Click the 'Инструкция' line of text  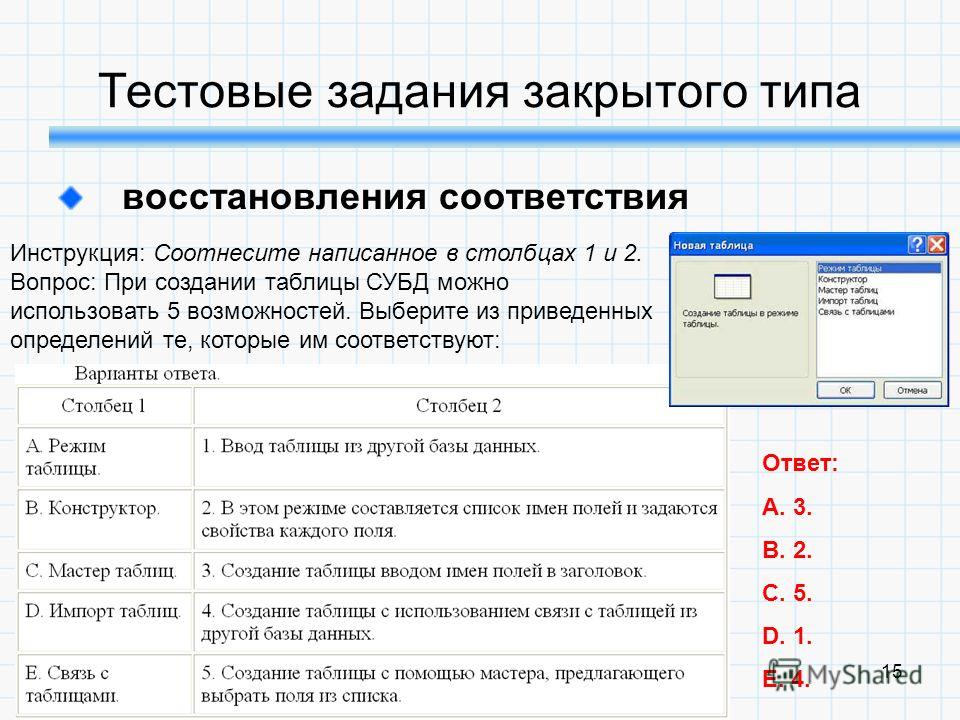point(326,253)
